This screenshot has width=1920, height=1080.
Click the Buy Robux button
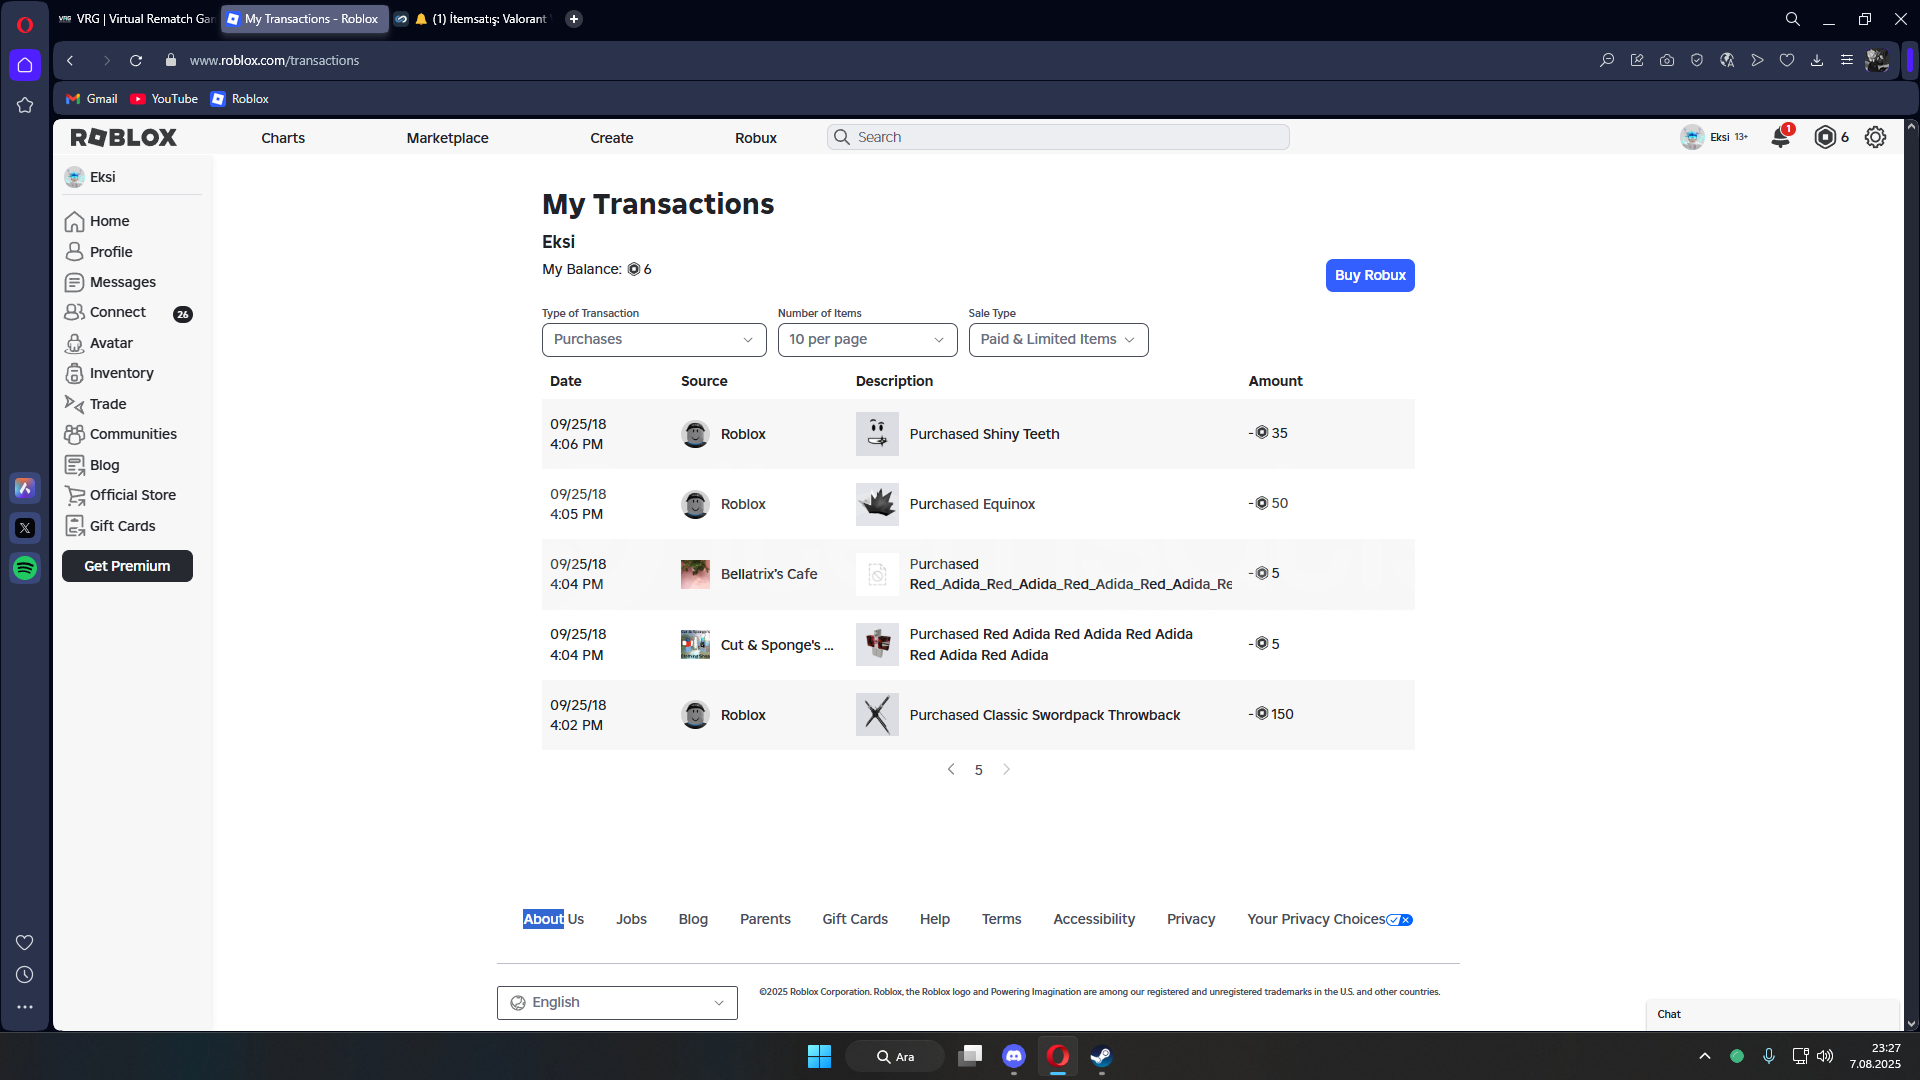point(1370,275)
